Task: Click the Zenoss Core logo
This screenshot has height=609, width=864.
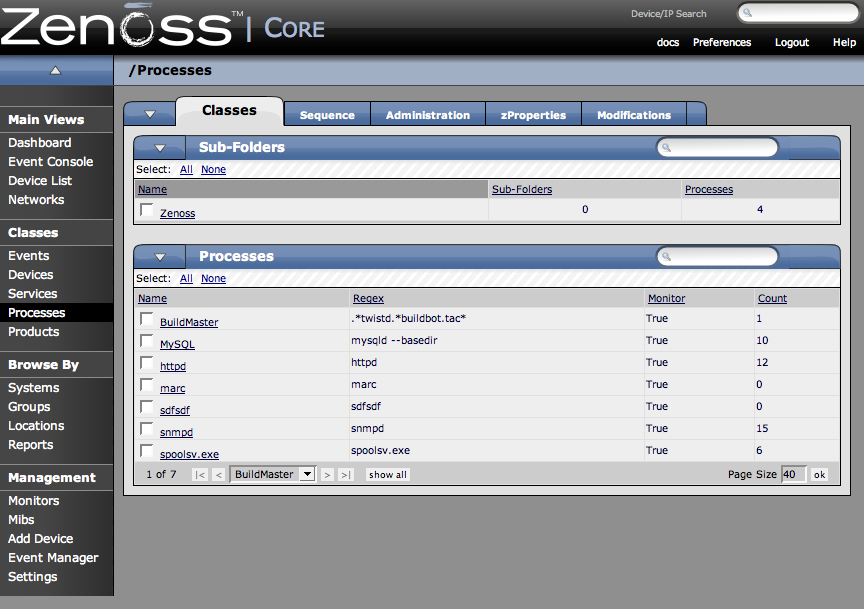Action: pos(163,25)
